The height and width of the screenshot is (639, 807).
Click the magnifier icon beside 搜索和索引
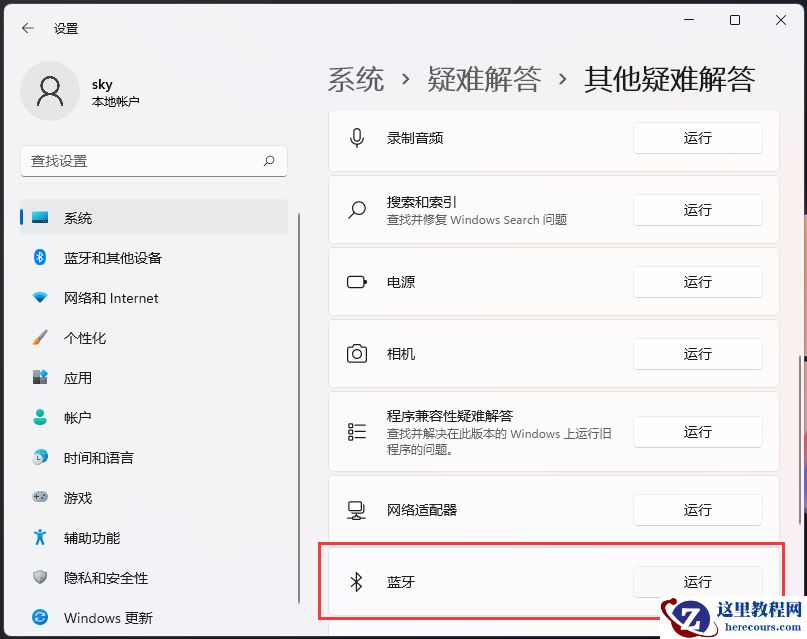tap(355, 210)
